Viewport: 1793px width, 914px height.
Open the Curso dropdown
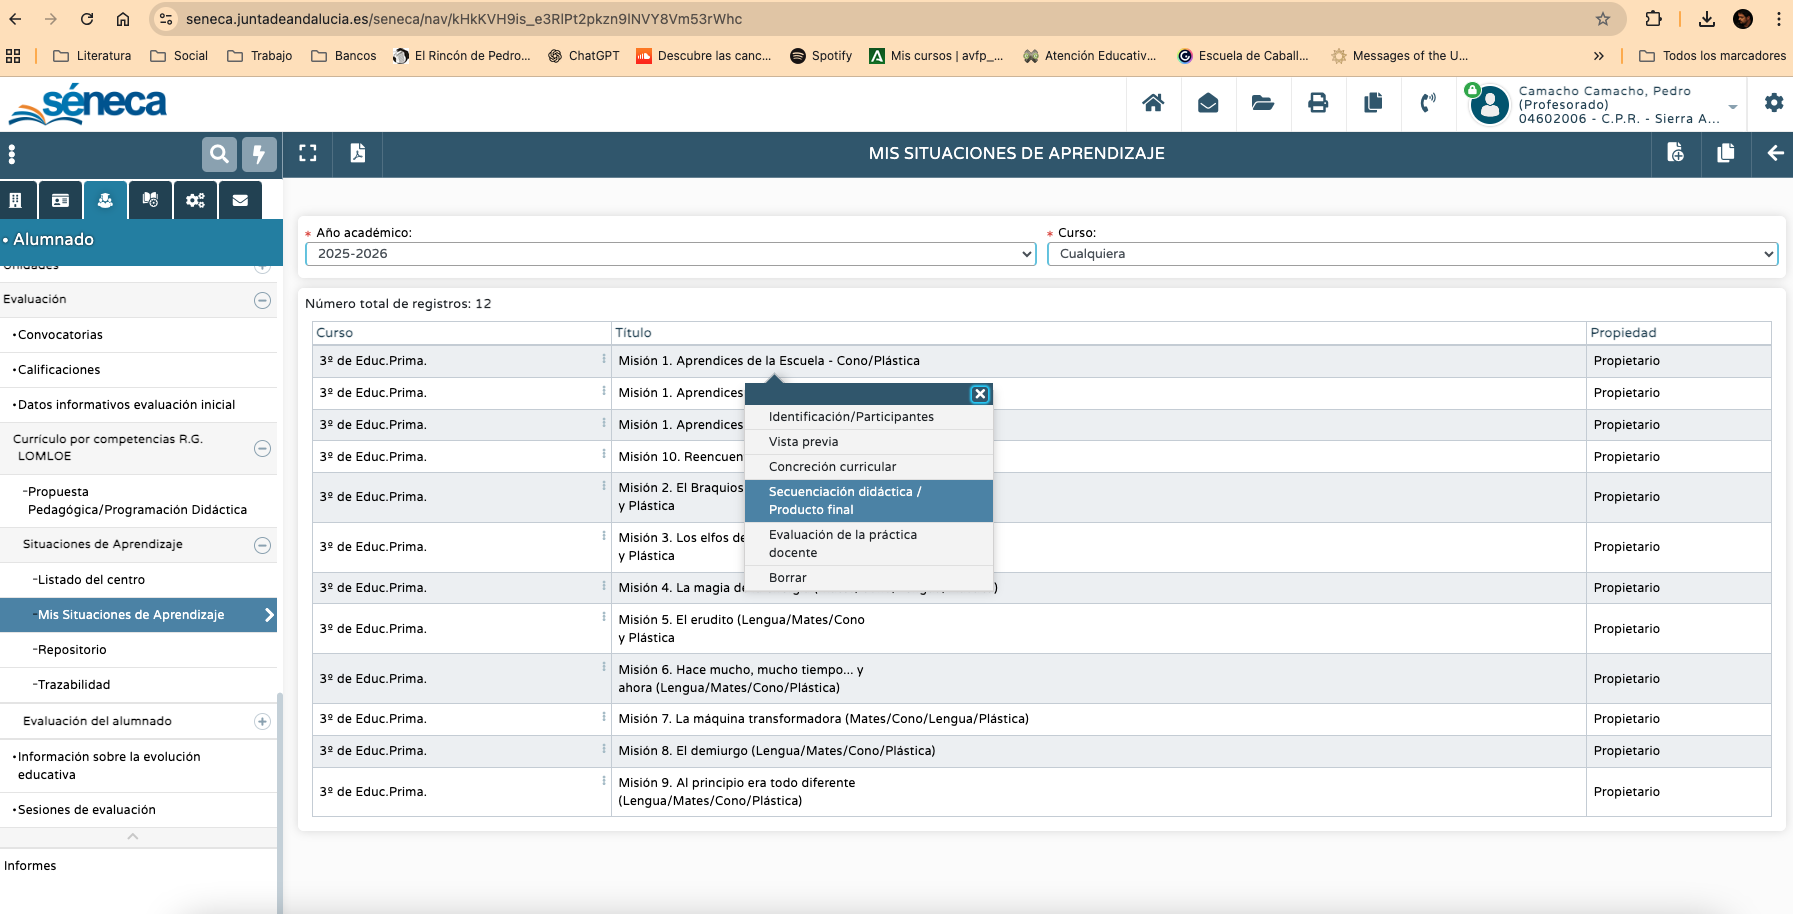click(x=1411, y=254)
